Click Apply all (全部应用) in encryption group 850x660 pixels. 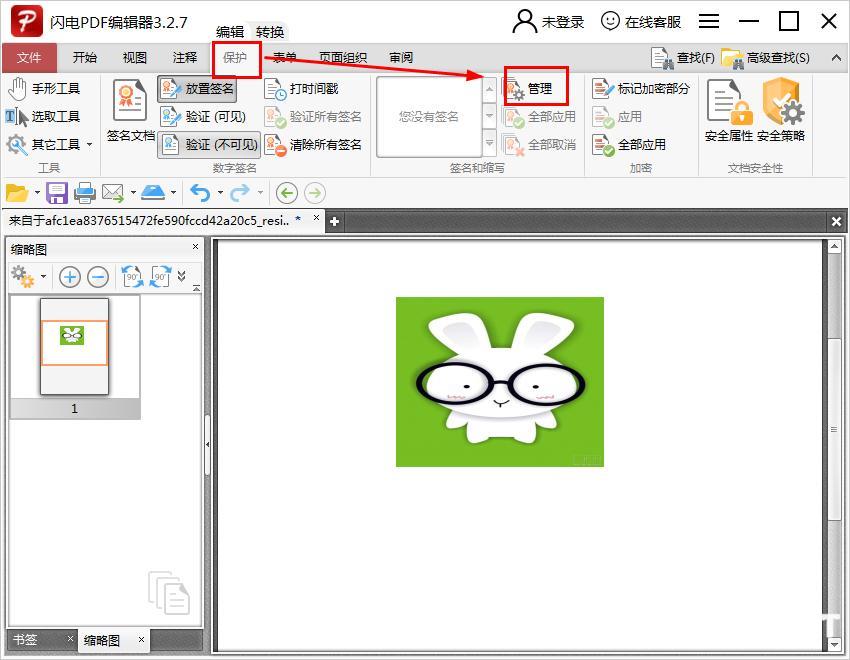[x=629, y=145]
